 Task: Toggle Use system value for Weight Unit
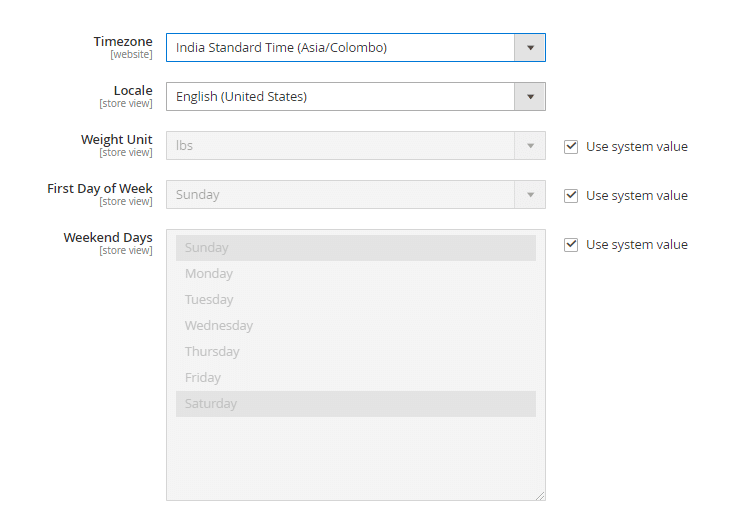pos(571,147)
